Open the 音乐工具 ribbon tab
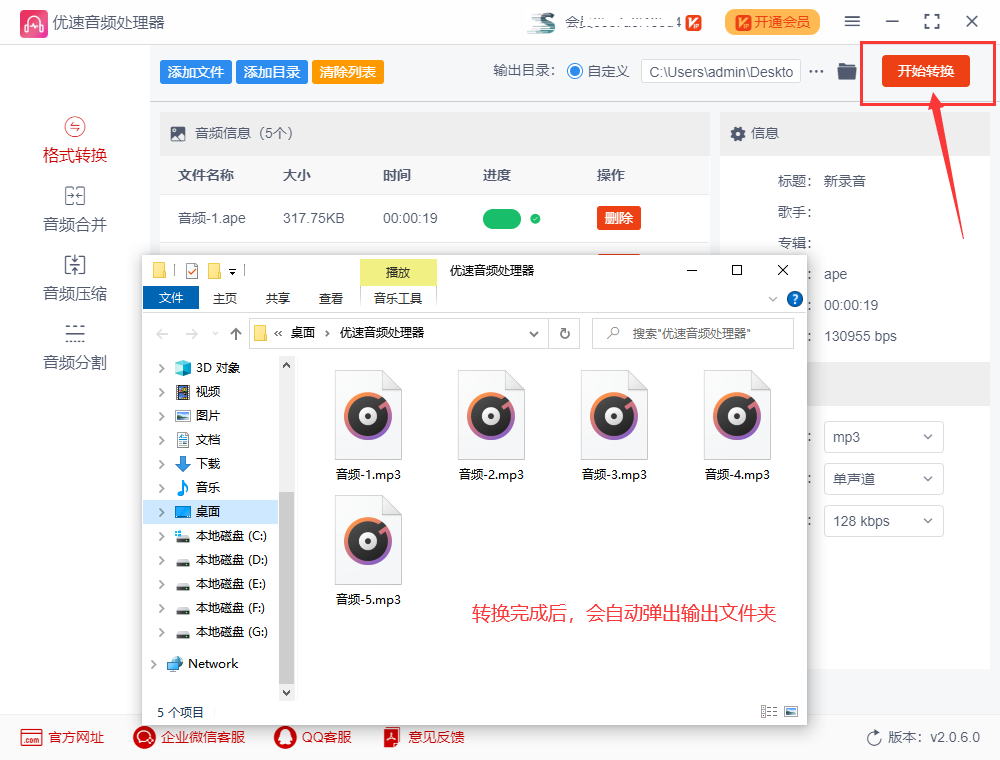The image size is (1000, 760). tap(397, 297)
